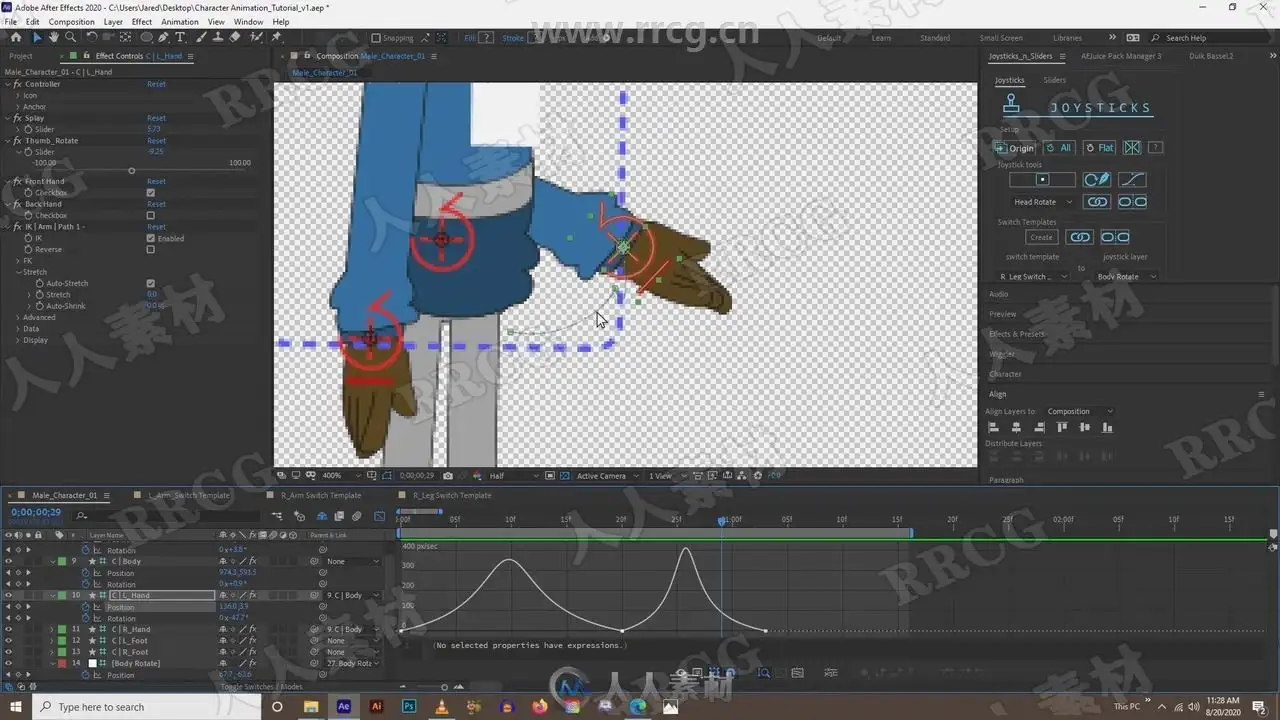
Task: Open the Head Rotate dropdown
Action: point(1041,202)
